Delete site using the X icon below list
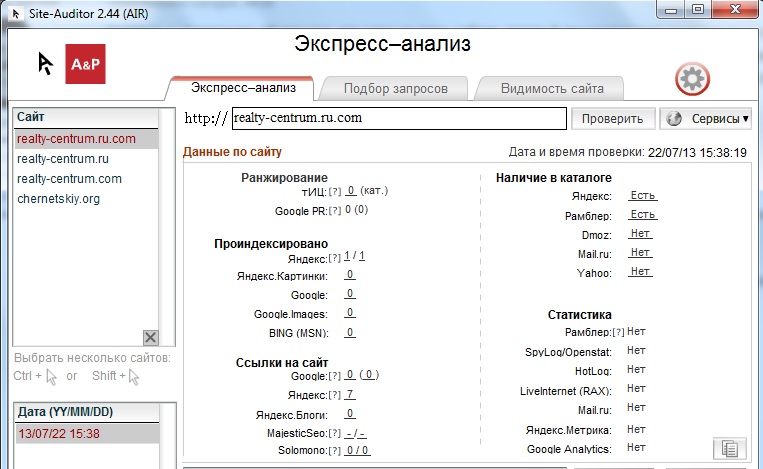This screenshot has height=469, width=763. [x=151, y=337]
